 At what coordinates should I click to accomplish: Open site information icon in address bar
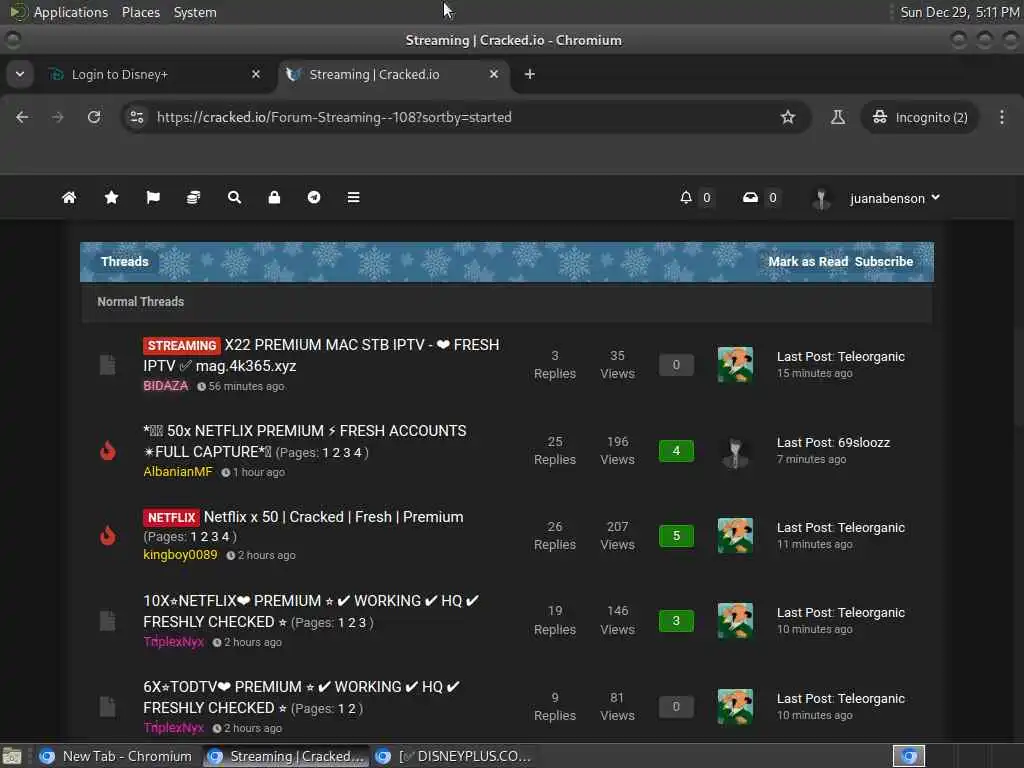point(136,117)
